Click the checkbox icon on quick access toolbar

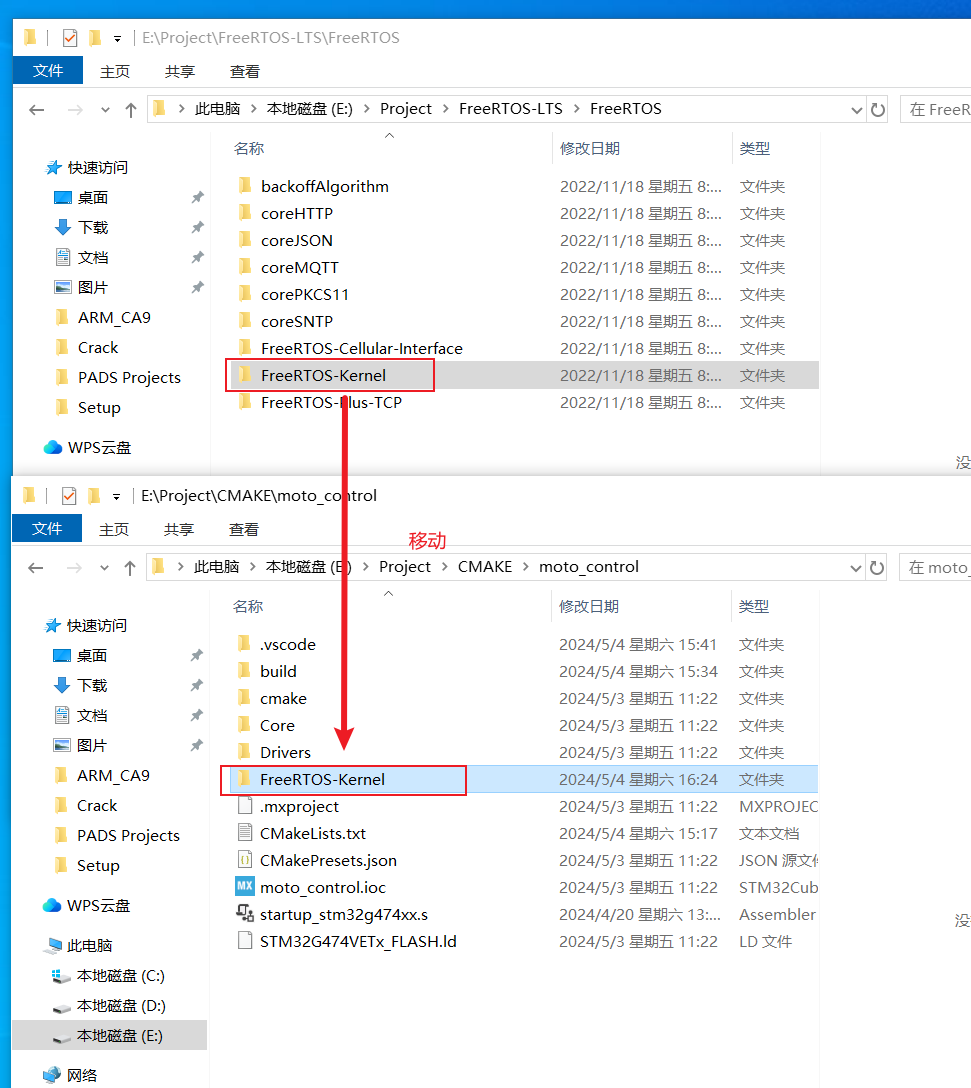click(68, 494)
